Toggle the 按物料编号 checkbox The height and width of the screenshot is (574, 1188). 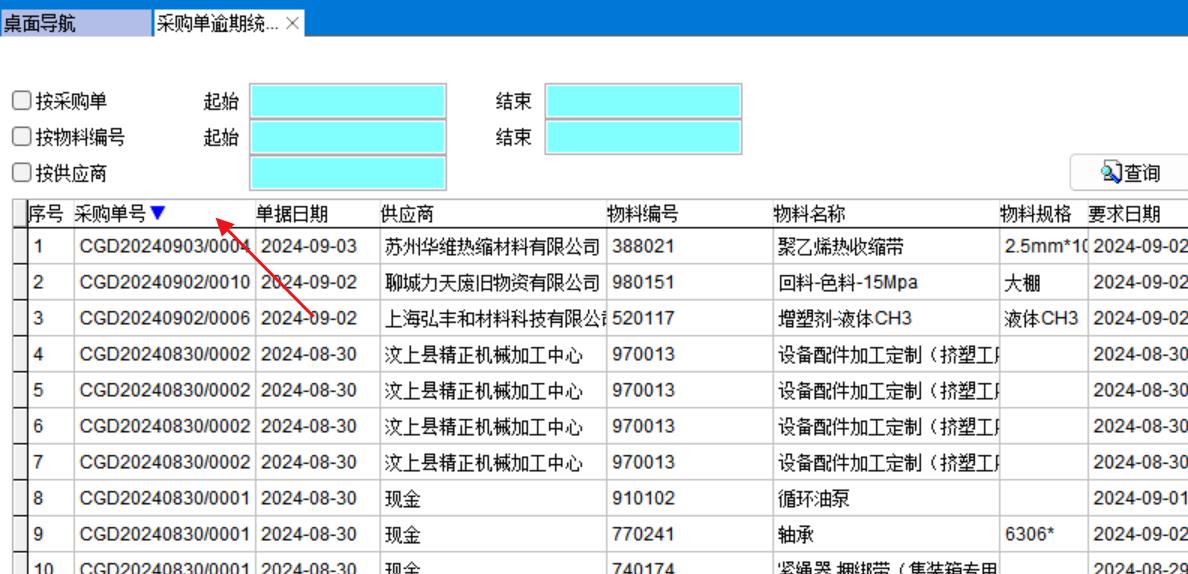21,137
